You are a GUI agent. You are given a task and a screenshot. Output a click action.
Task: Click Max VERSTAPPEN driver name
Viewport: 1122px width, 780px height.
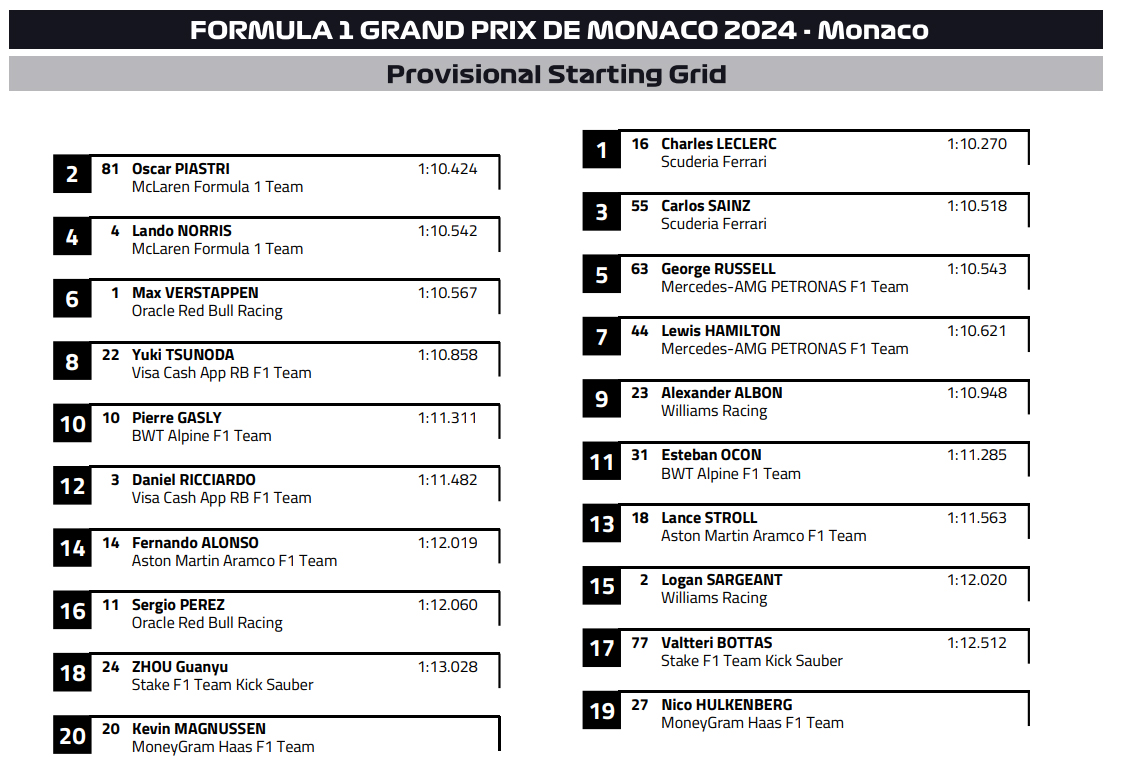pos(195,293)
